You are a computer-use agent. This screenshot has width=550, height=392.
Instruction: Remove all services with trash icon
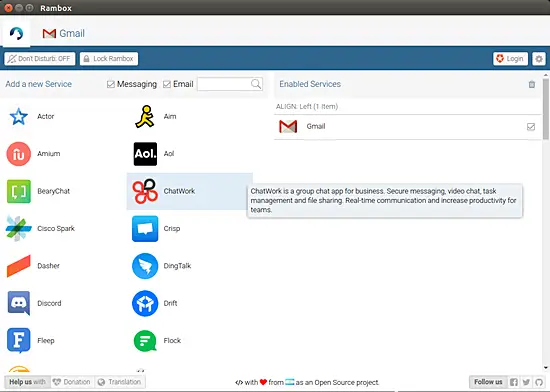(532, 84)
